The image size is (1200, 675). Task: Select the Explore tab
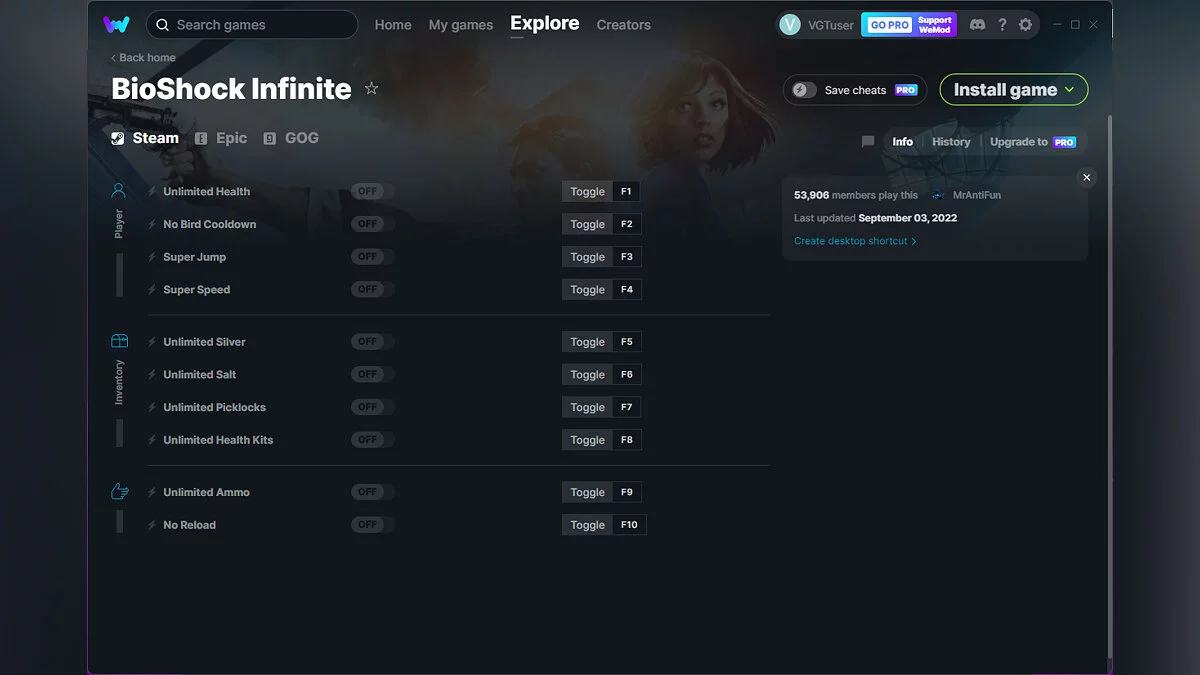(x=545, y=23)
